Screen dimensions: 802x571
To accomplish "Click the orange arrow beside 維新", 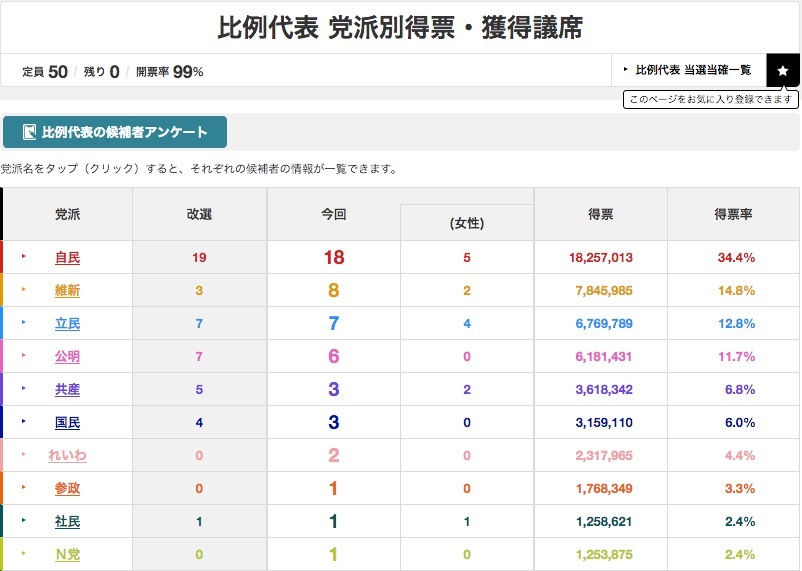I will click(24, 289).
